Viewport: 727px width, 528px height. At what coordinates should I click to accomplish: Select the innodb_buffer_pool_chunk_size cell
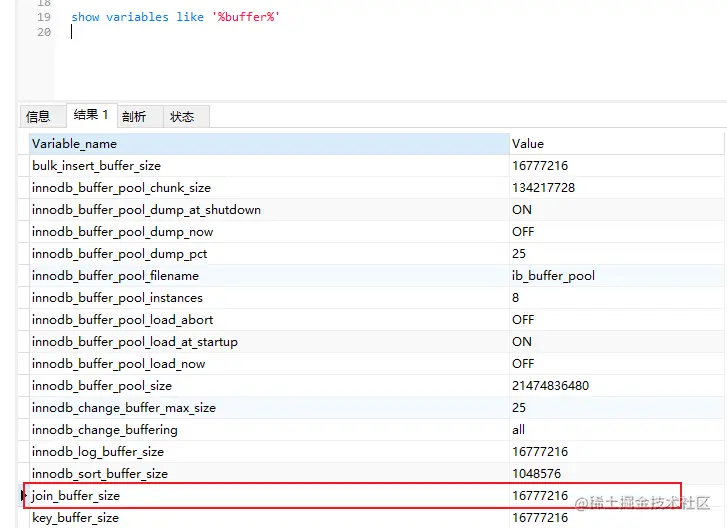click(269, 188)
